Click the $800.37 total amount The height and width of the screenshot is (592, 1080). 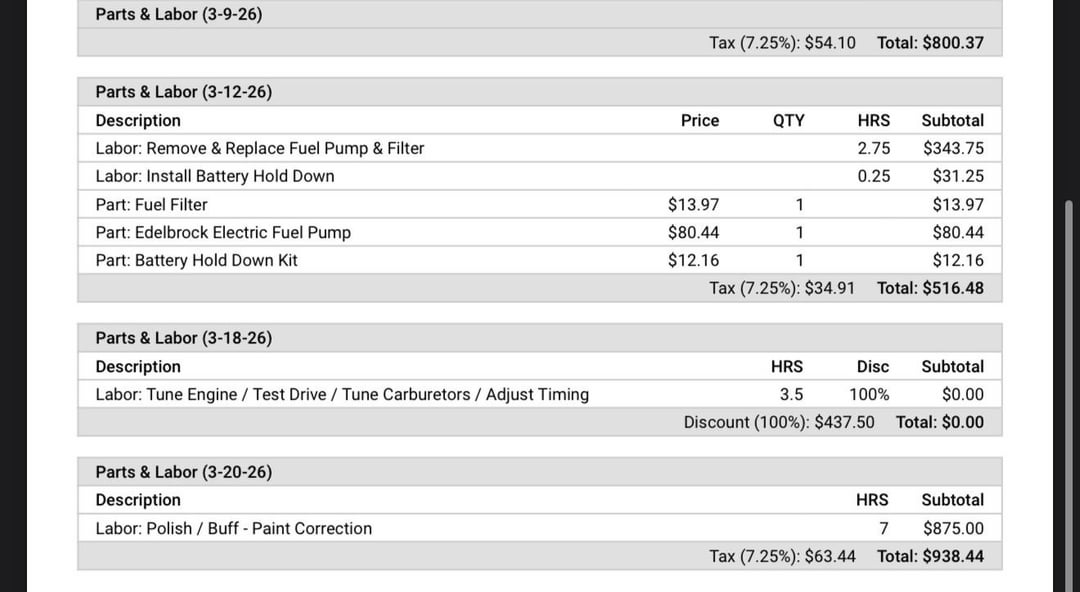click(x=952, y=43)
